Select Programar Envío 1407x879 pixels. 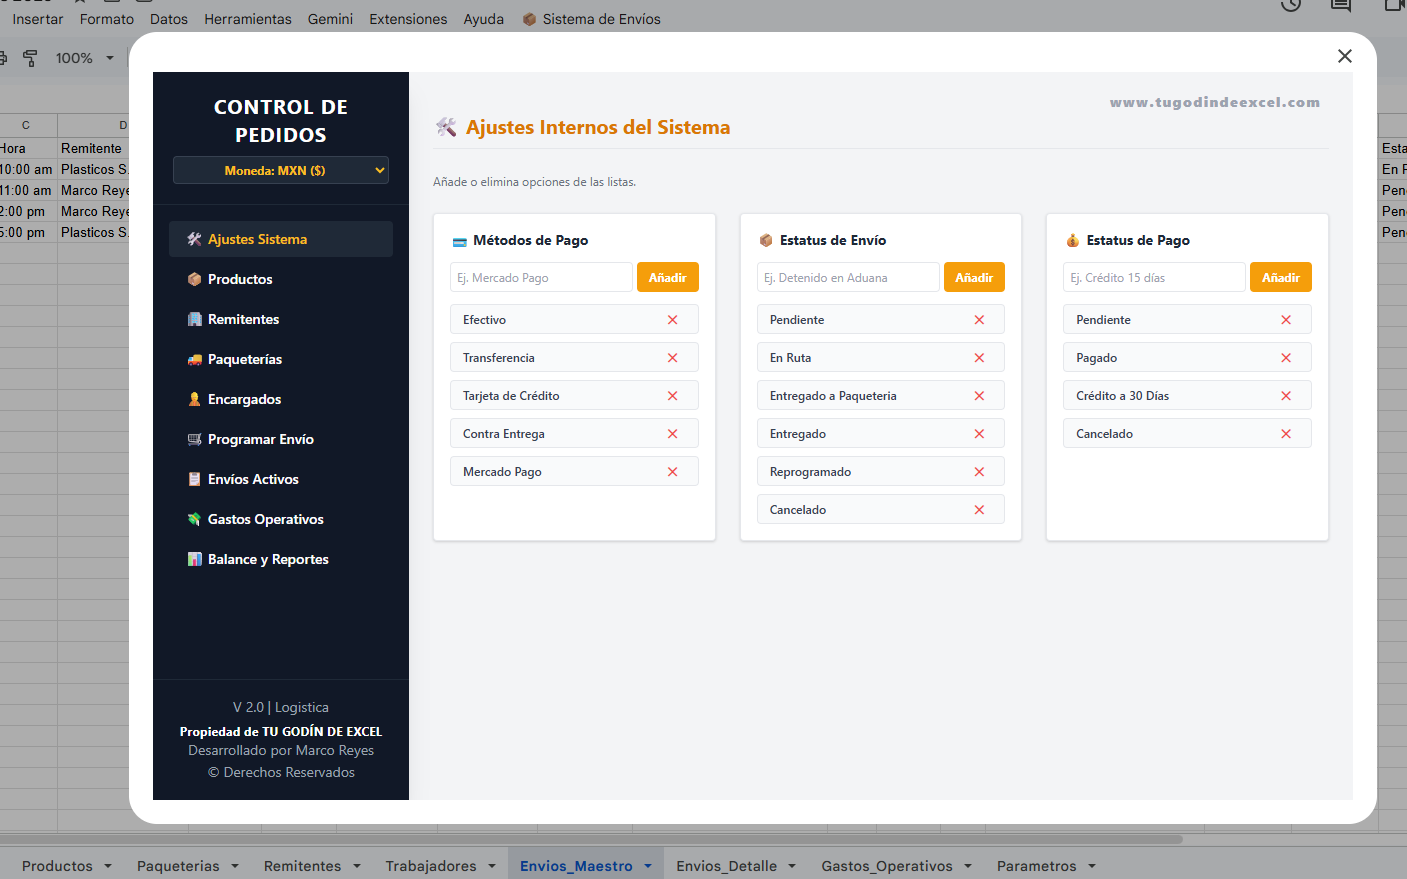(281, 439)
